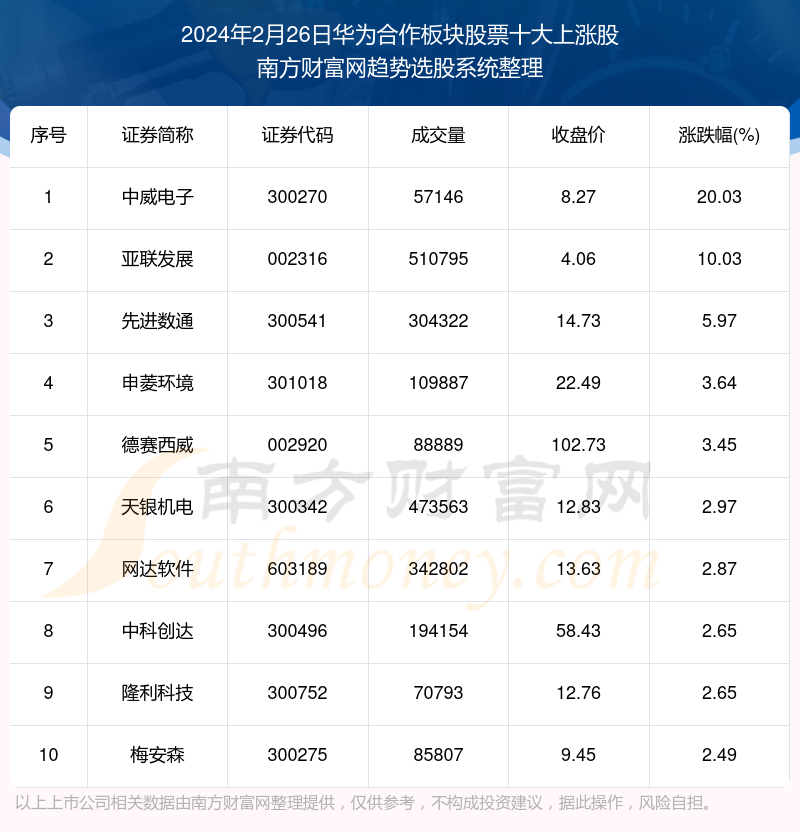Screen dimensions: 800x832
Task: Click stock code 300275
Action: click(x=298, y=755)
